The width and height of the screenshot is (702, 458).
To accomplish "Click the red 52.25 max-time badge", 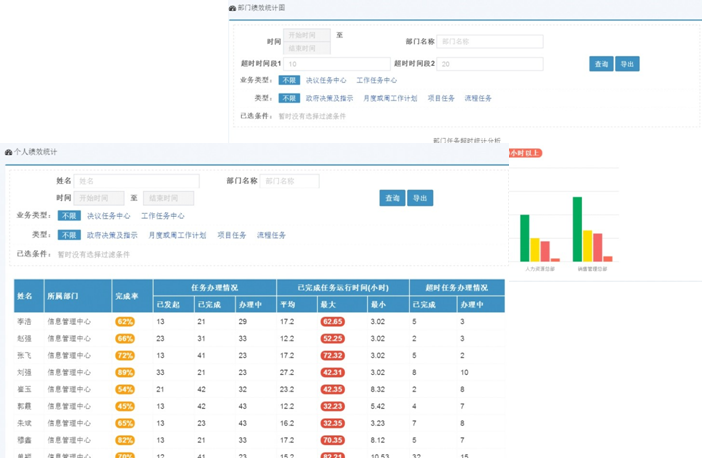I will pyautogui.click(x=333, y=339).
